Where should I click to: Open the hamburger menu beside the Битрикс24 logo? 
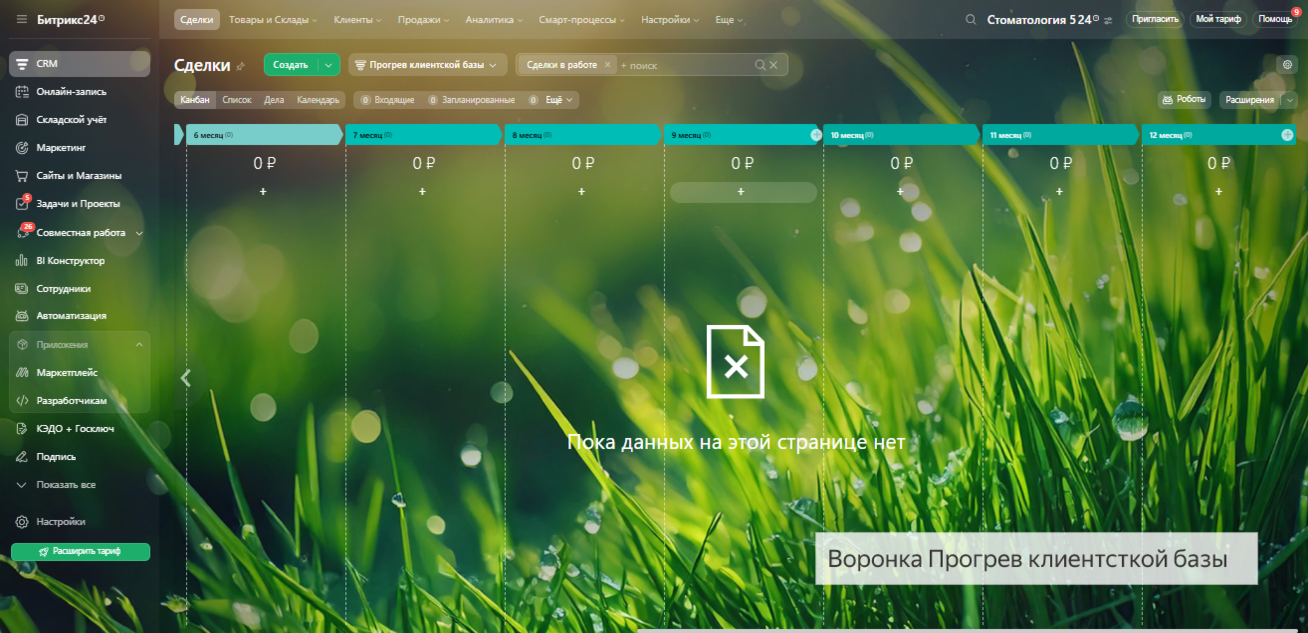(x=22, y=19)
